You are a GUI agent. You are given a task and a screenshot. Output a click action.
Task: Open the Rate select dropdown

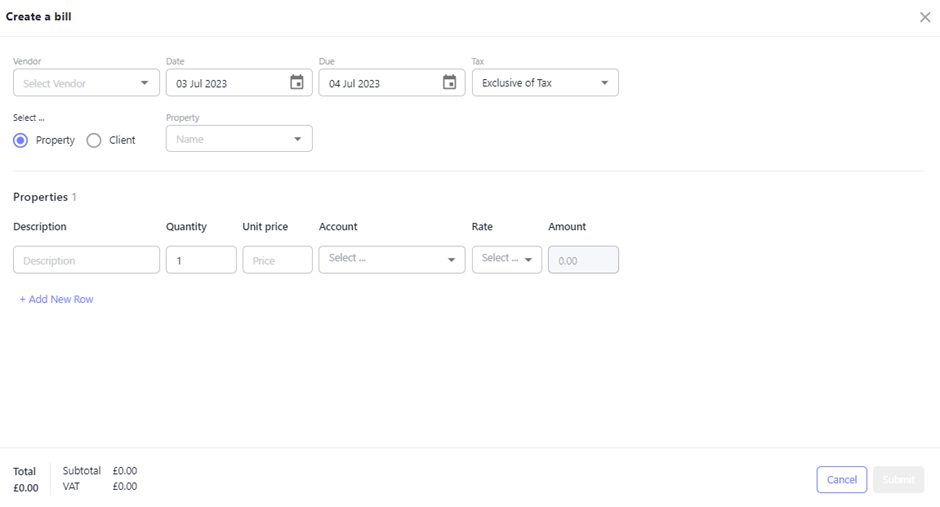(506, 259)
